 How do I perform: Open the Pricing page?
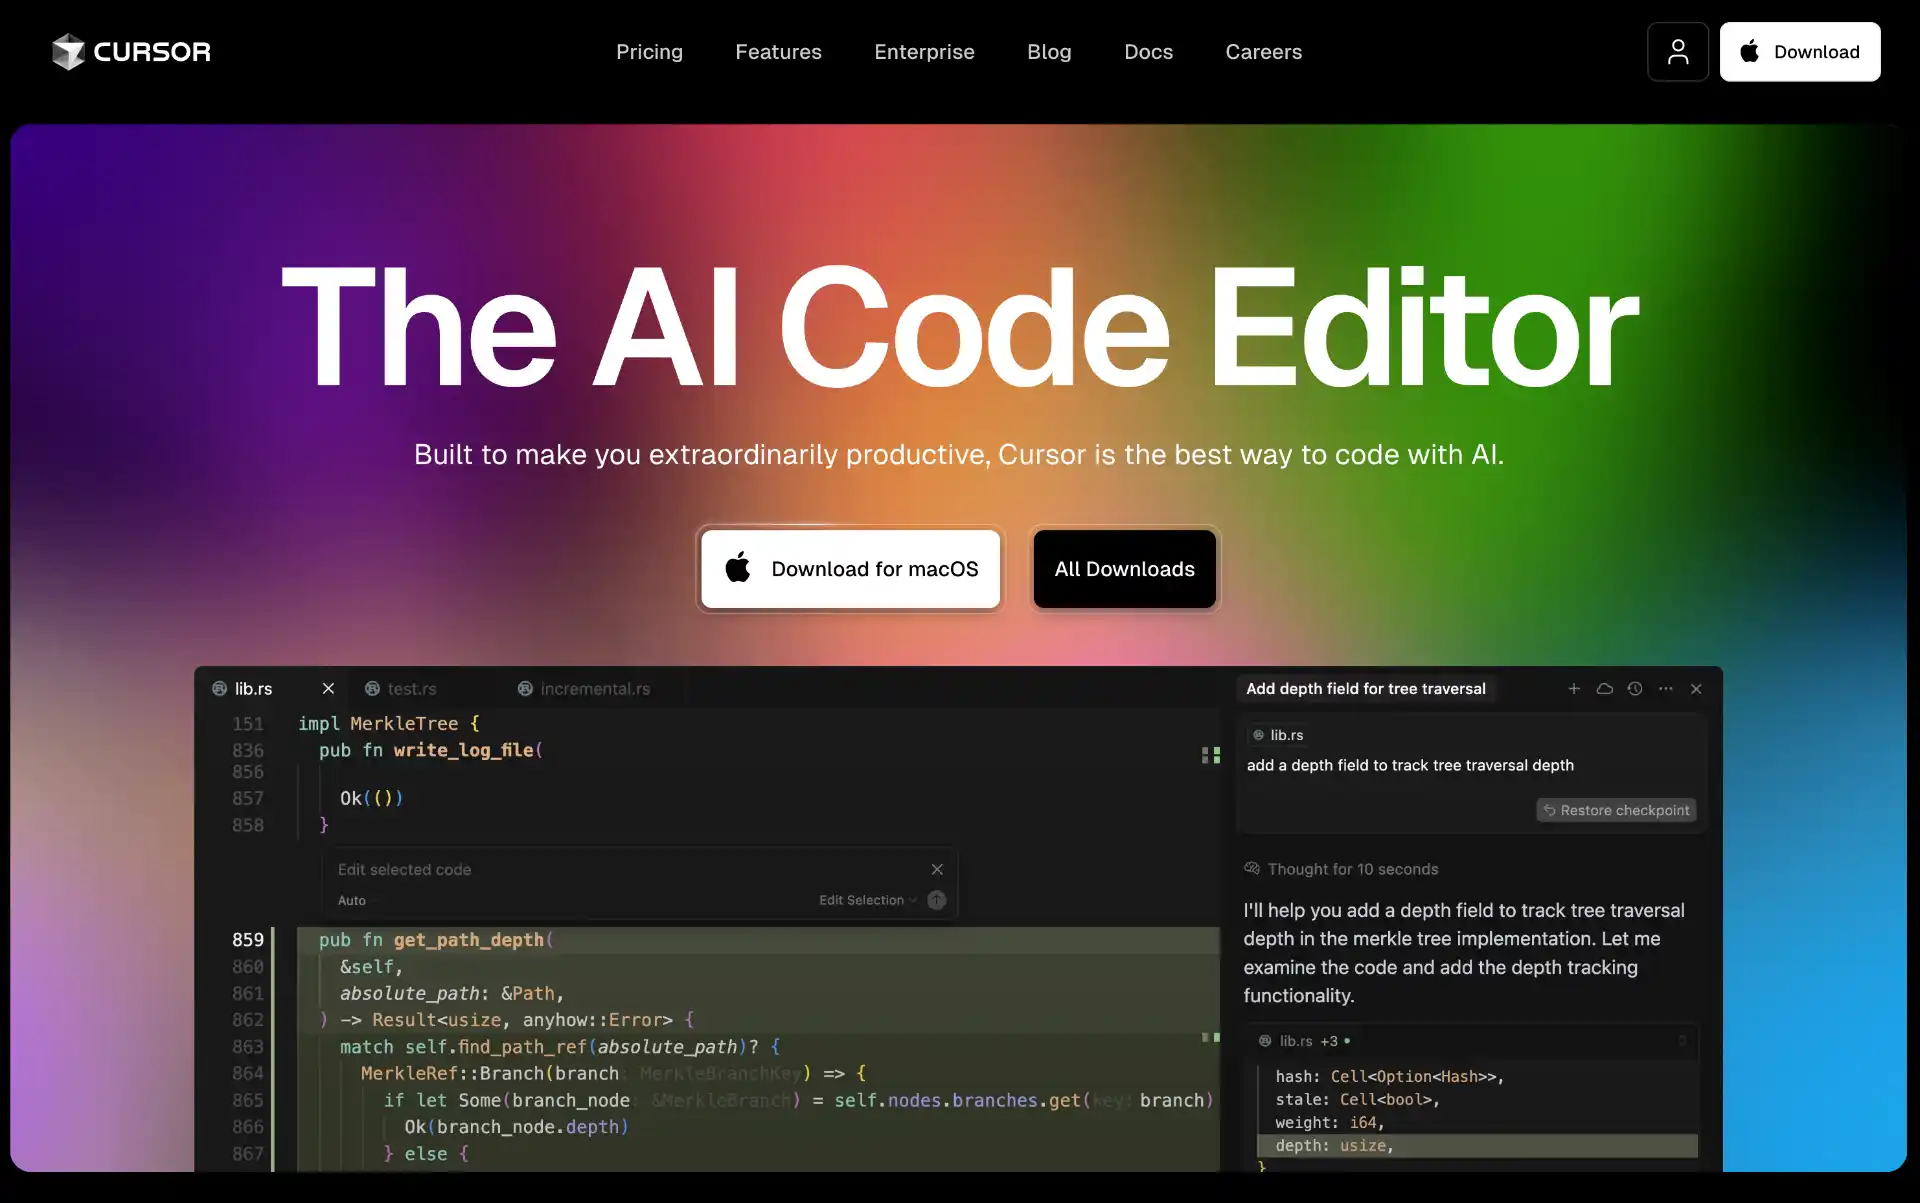pyautogui.click(x=649, y=52)
